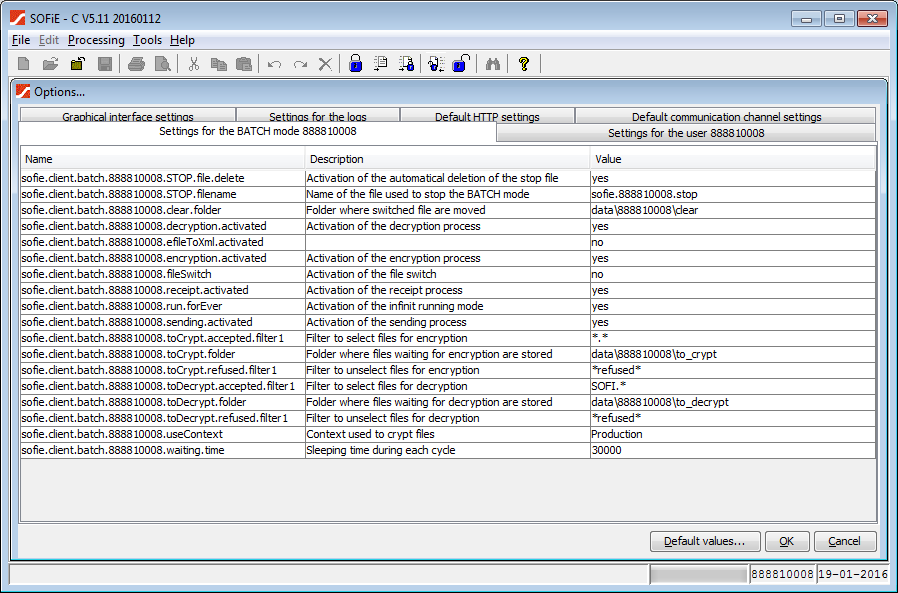Select Settings for the user 888810008 tab
Viewport: 898px width, 593px height.
click(x=686, y=133)
